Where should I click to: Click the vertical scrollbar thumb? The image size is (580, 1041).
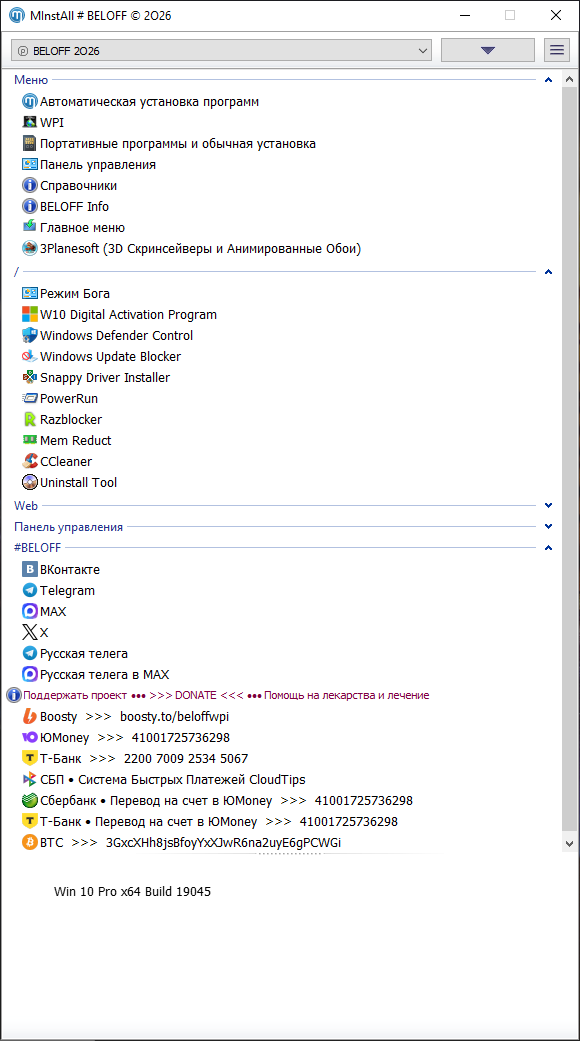[x=569, y=458]
